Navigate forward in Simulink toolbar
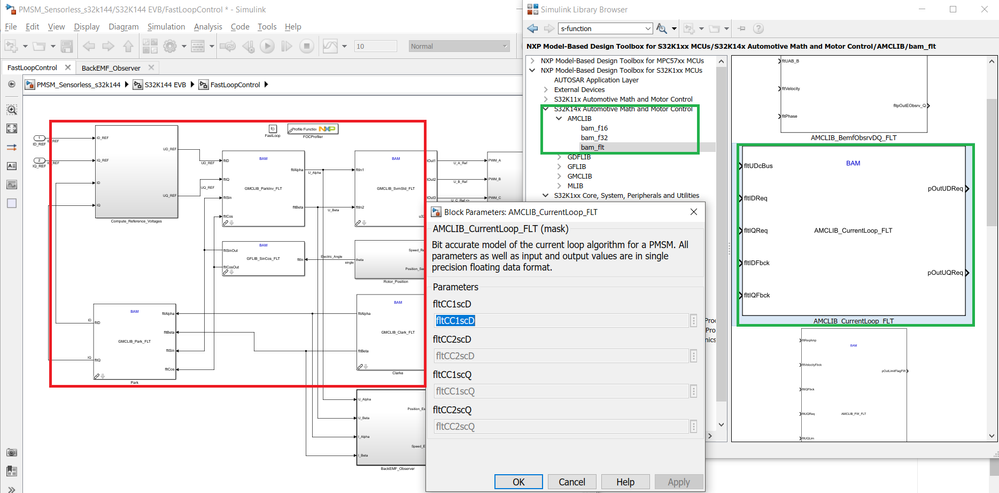This screenshot has height=493, width=999. pos(108,46)
